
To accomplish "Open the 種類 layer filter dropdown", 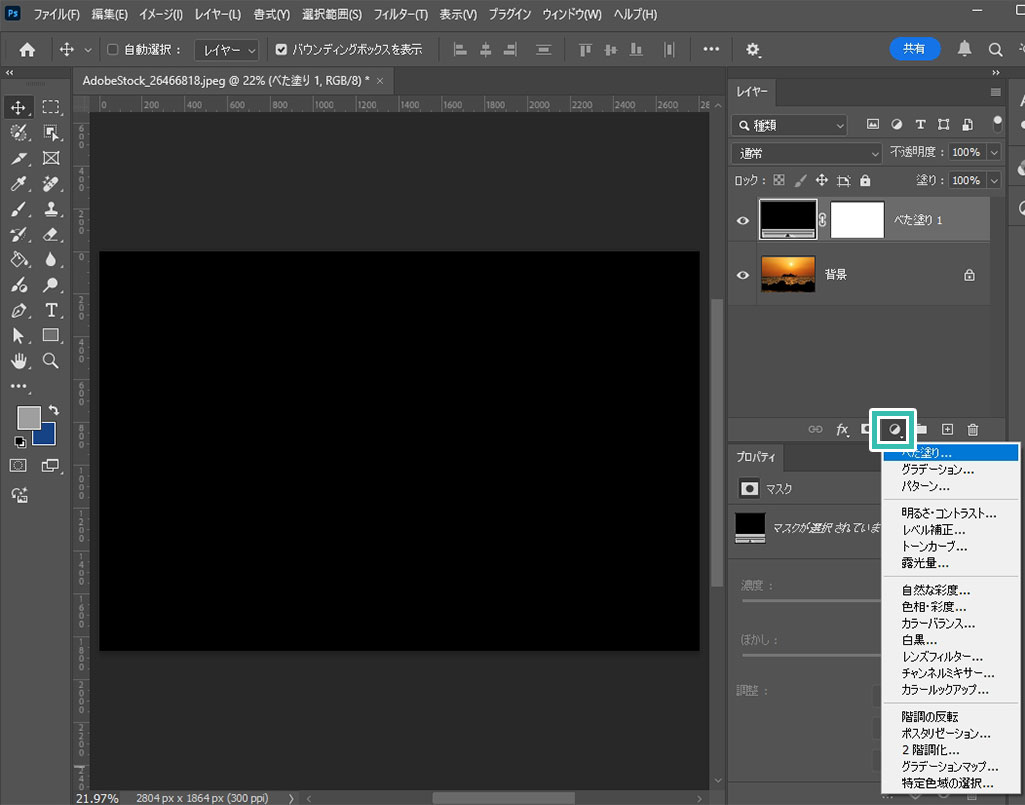I will (789, 125).
